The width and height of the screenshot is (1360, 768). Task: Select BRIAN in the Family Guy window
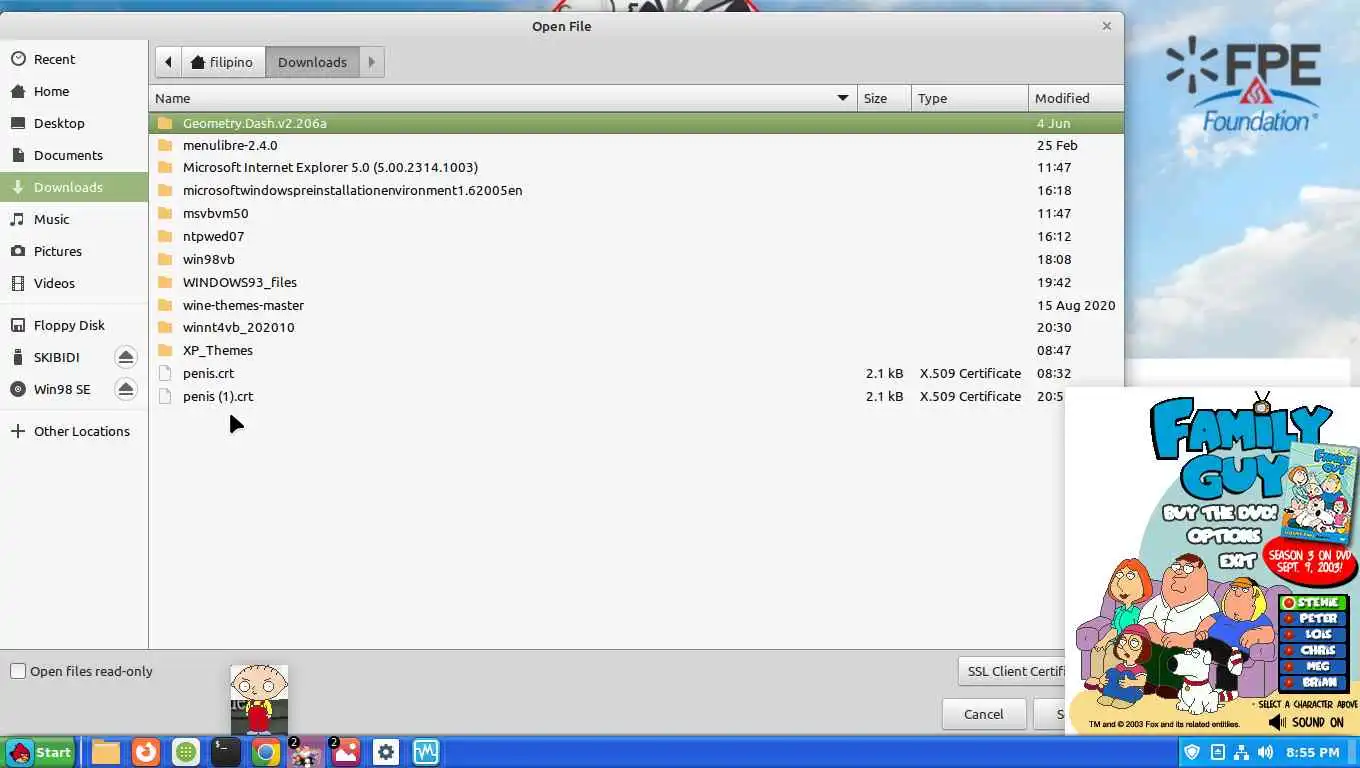pos(1314,683)
